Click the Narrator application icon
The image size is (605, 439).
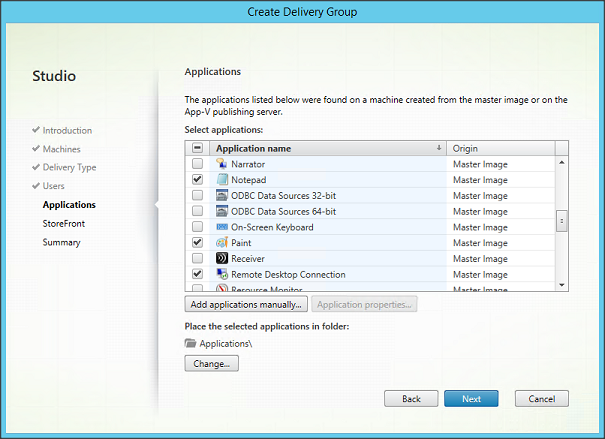coord(222,164)
